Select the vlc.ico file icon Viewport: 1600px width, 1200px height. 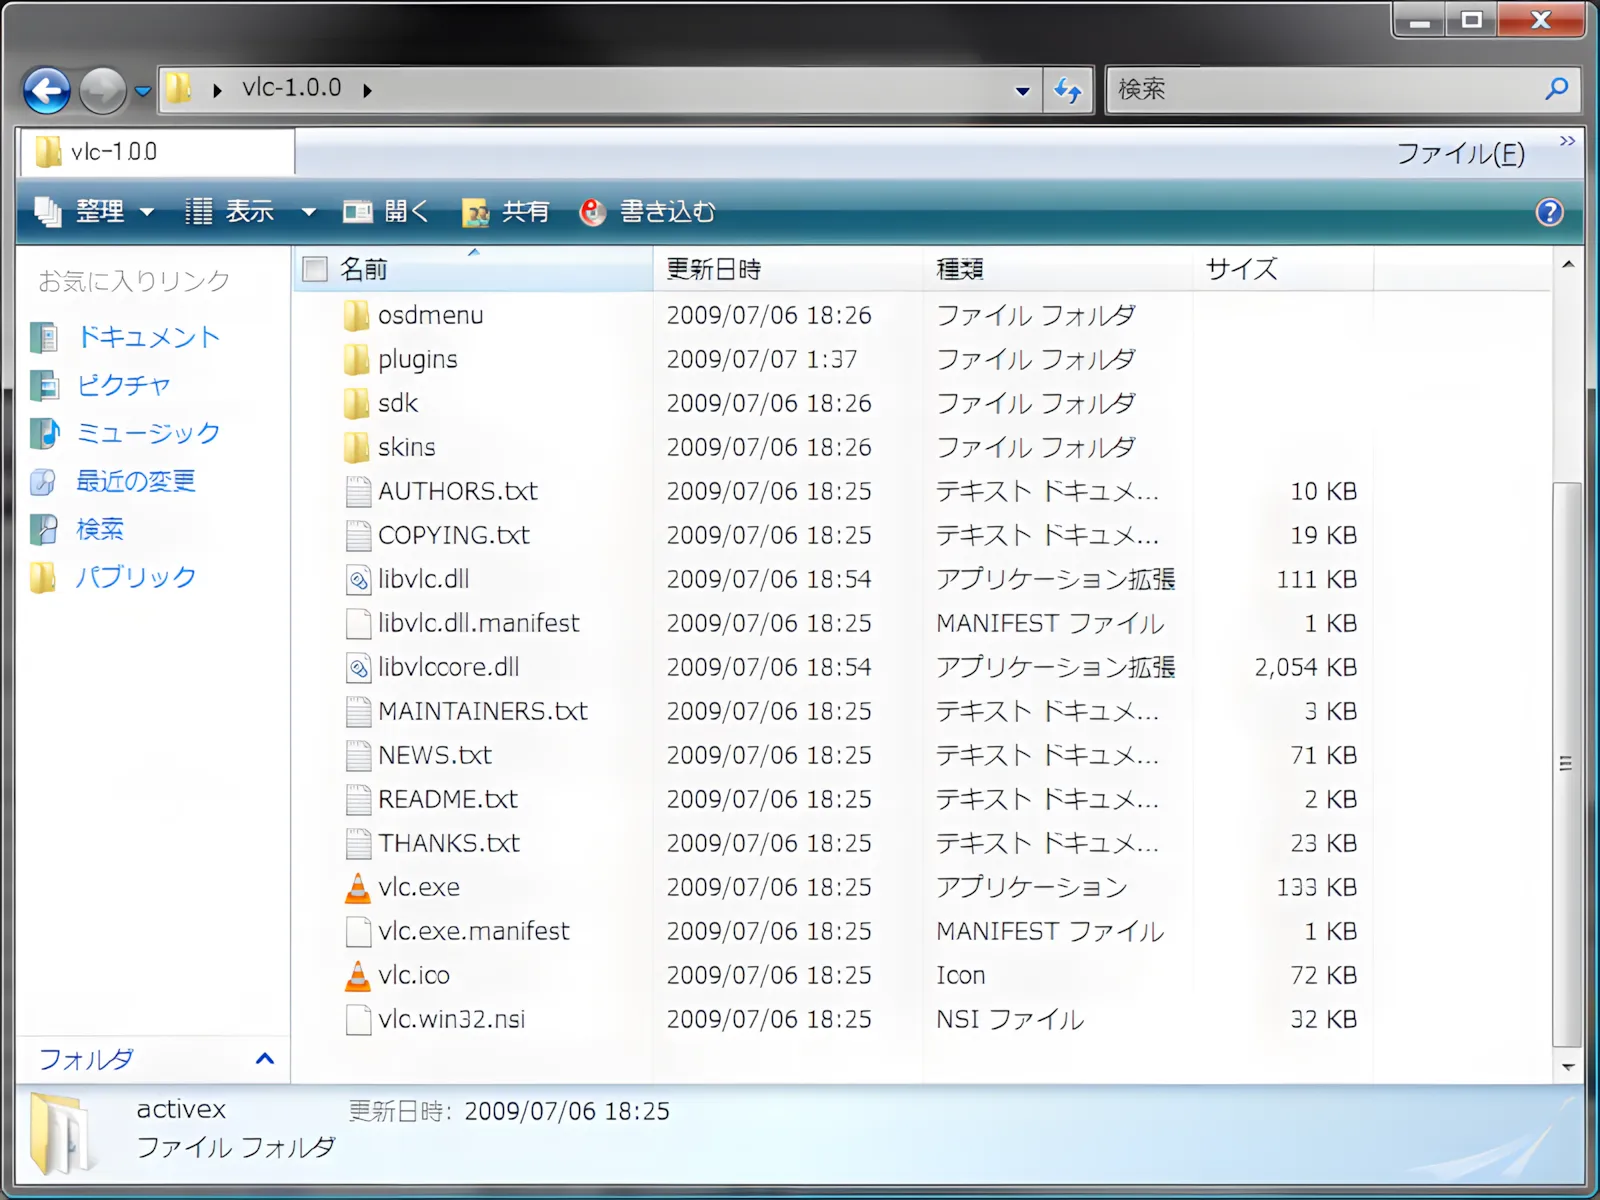[358, 975]
